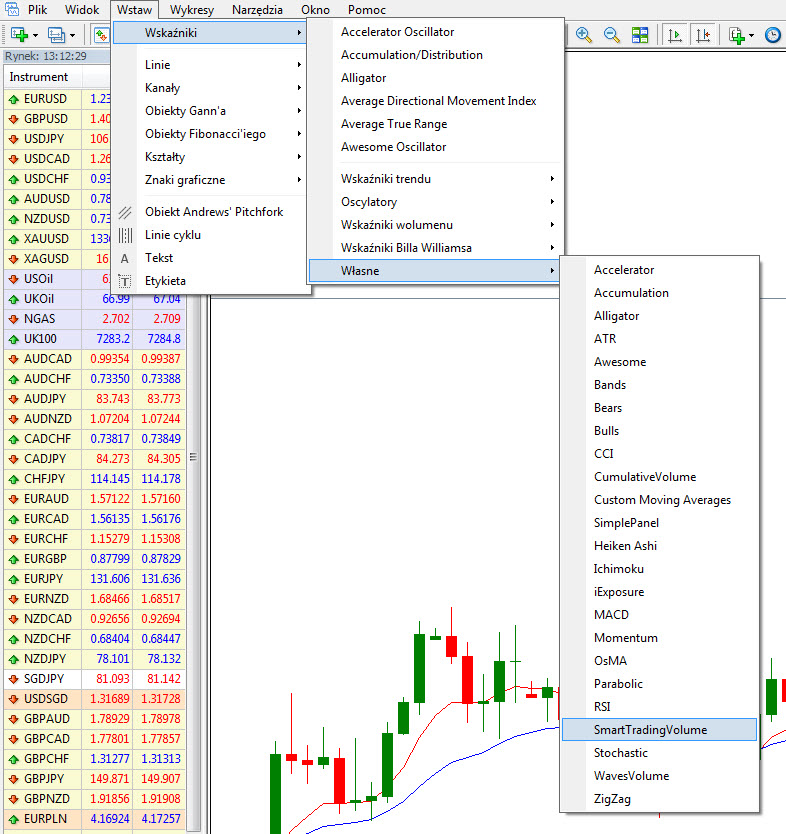Click UK100 up-arrow icon

coord(14,339)
